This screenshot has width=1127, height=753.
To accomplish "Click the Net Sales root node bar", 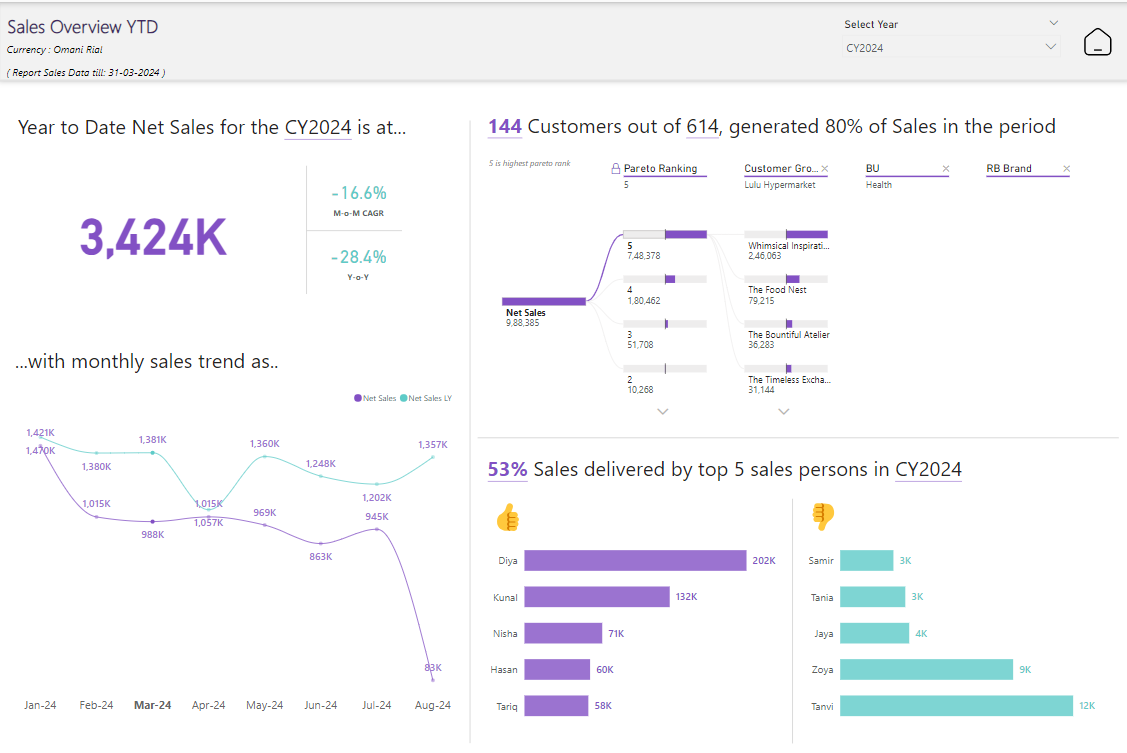I will click(x=543, y=301).
